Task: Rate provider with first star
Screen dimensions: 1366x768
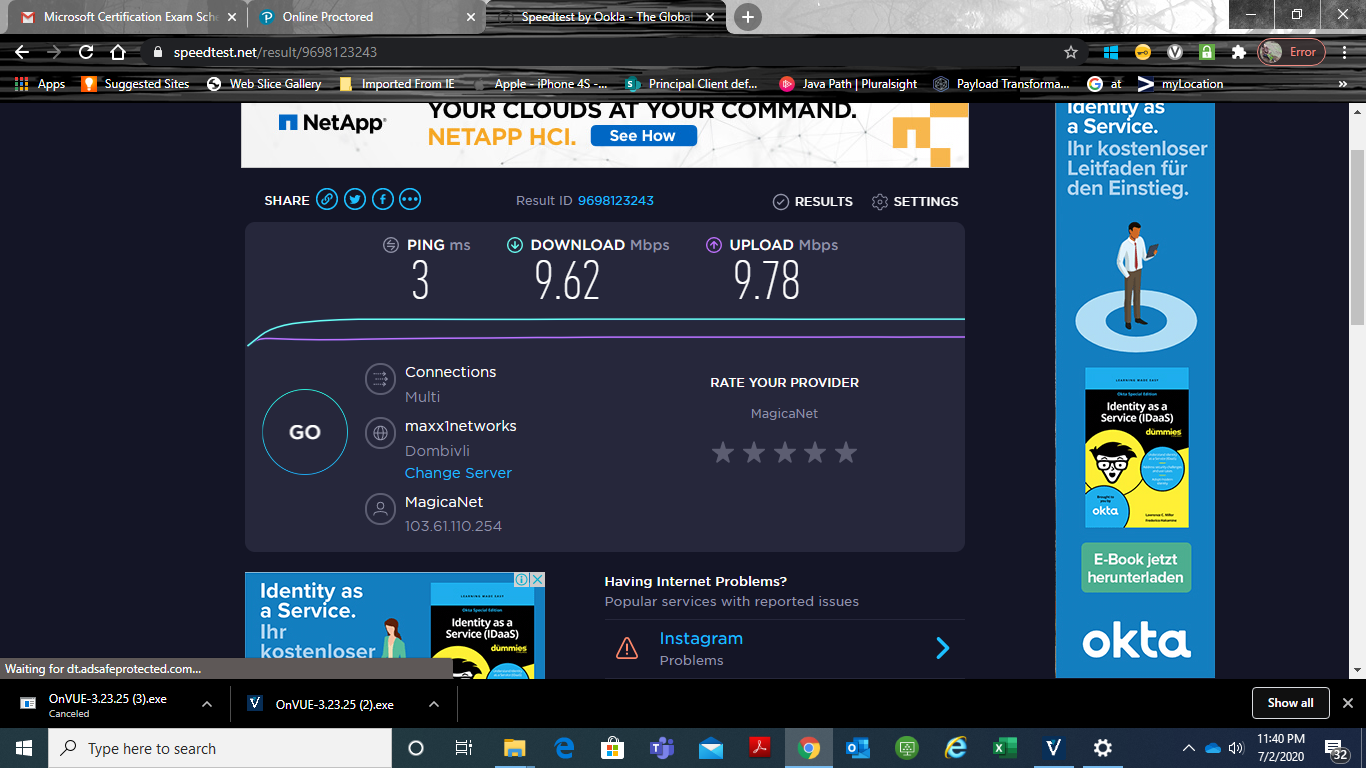Action: click(723, 453)
